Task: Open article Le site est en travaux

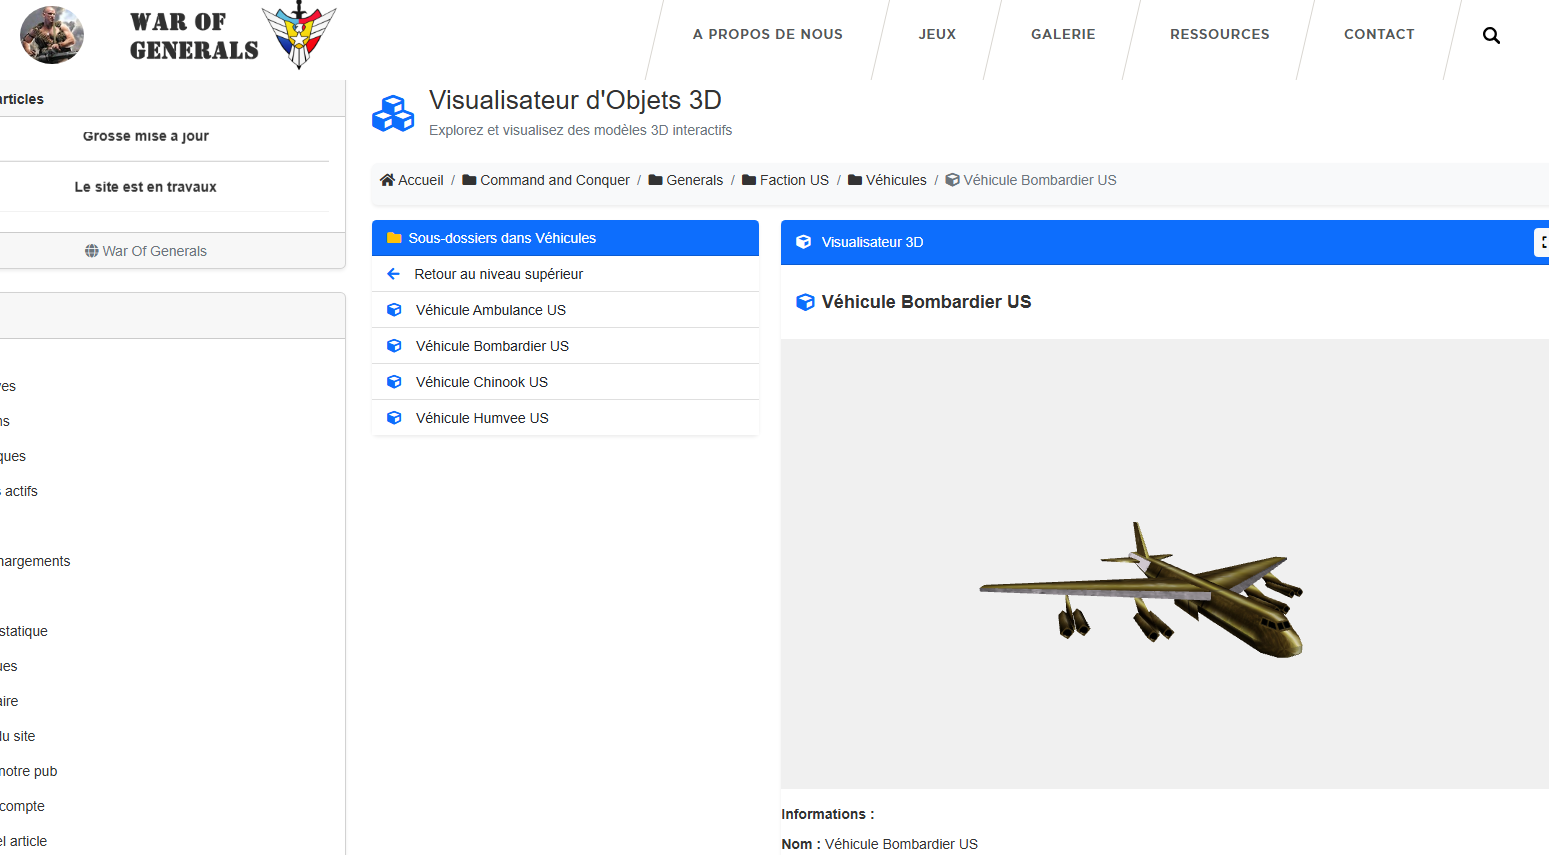Action: coord(146,187)
